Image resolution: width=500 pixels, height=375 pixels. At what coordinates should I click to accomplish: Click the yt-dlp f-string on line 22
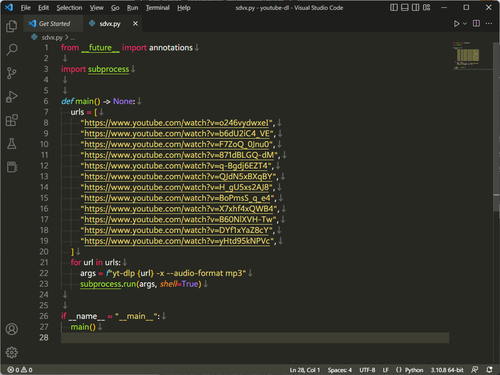(176, 273)
